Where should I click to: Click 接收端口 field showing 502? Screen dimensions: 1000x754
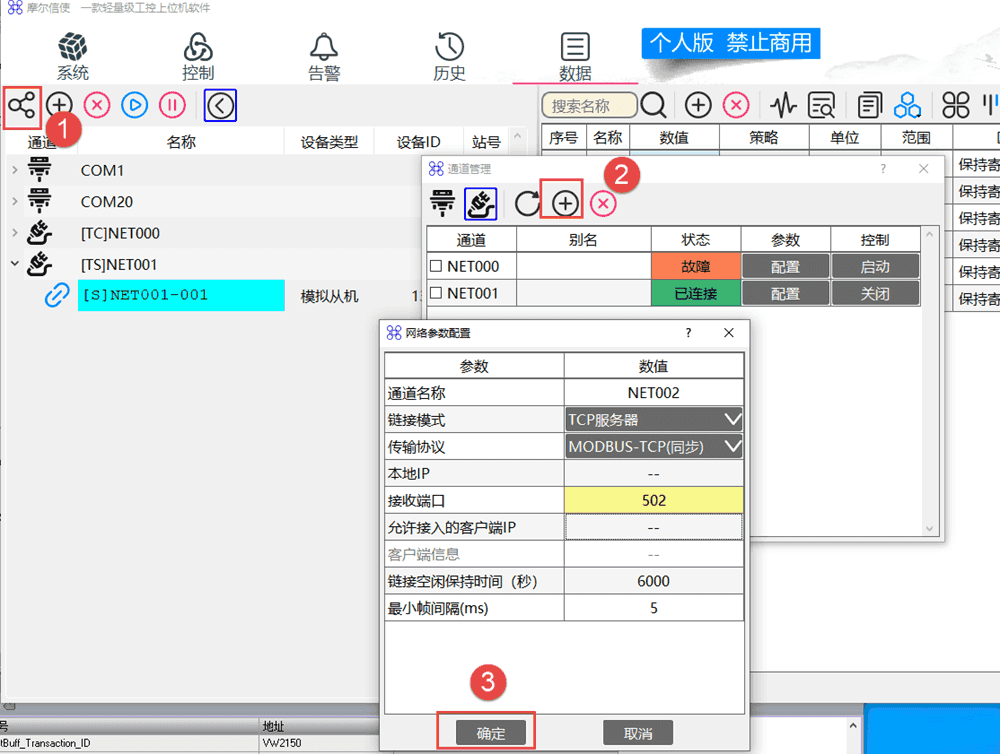click(654, 500)
